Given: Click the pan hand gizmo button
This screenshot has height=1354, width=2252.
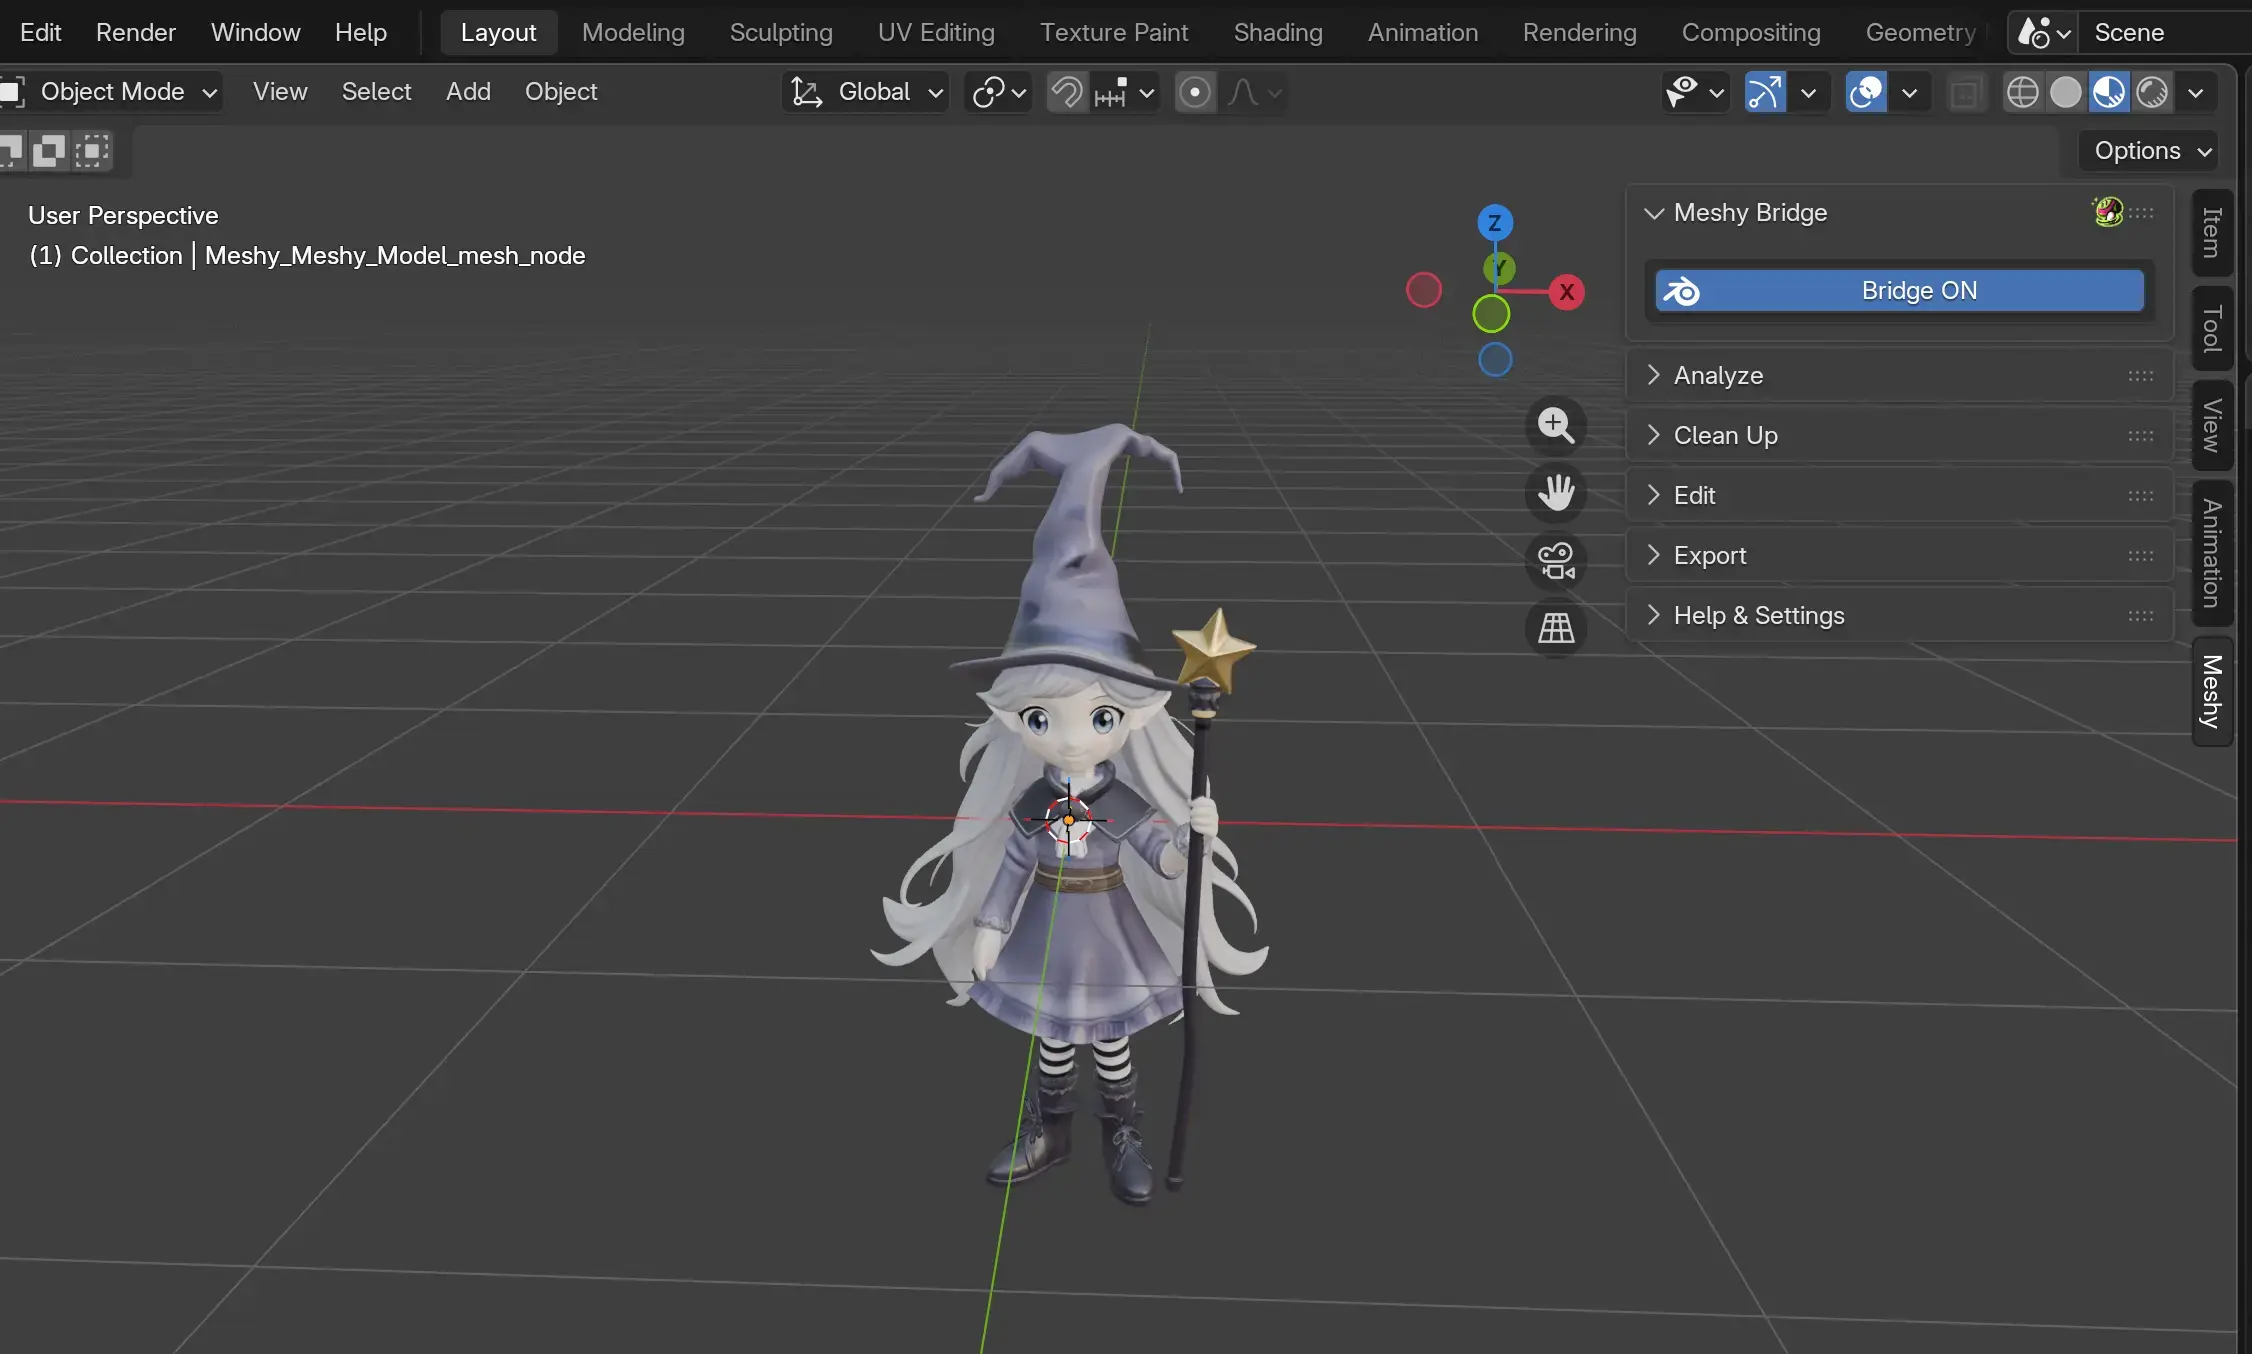Looking at the screenshot, I should pos(1555,492).
